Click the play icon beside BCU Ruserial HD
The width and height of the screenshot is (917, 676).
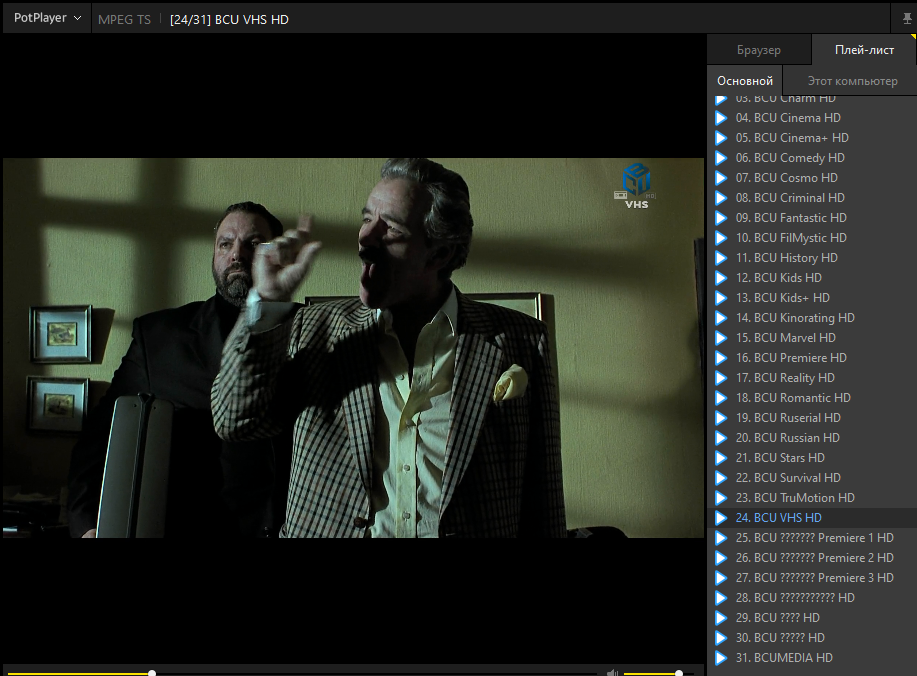tap(721, 418)
